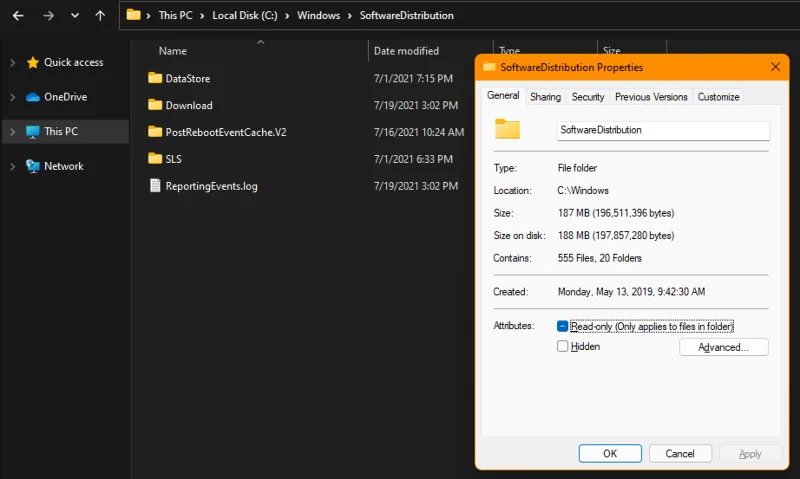Select the ReportingEvents.log file icon

(x=155, y=185)
